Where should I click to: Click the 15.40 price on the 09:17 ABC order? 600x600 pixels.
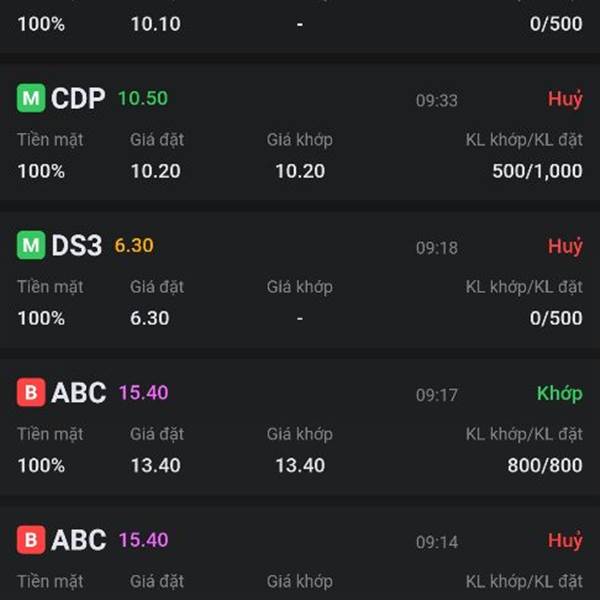[x=143, y=393]
